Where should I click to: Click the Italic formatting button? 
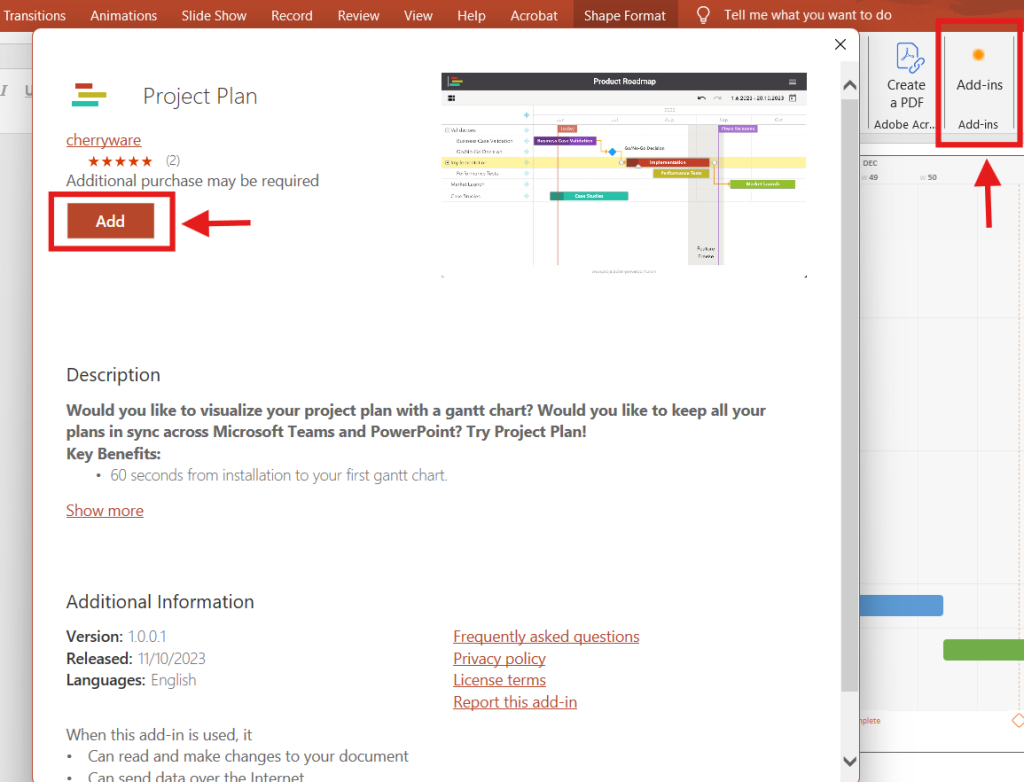4,90
